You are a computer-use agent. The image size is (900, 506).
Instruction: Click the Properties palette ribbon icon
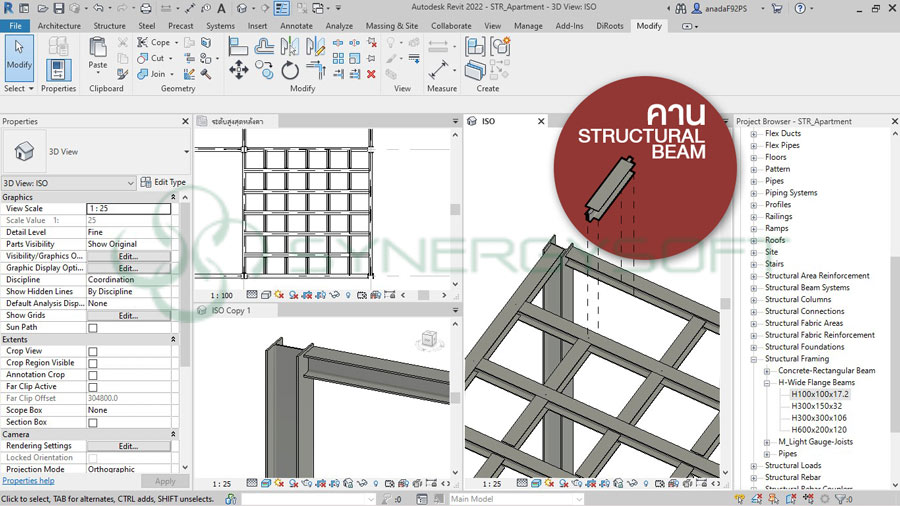[58, 69]
